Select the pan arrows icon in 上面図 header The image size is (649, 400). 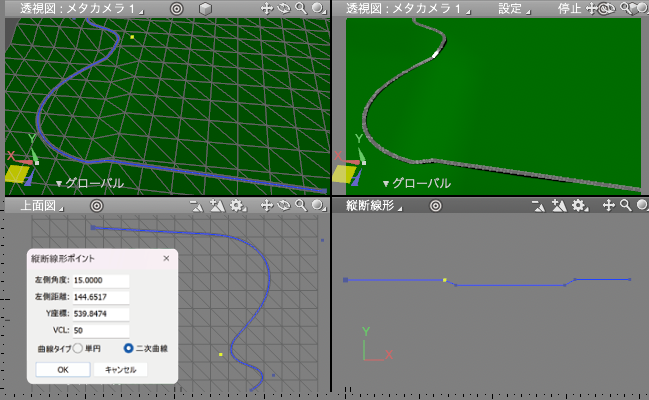pos(267,205)
